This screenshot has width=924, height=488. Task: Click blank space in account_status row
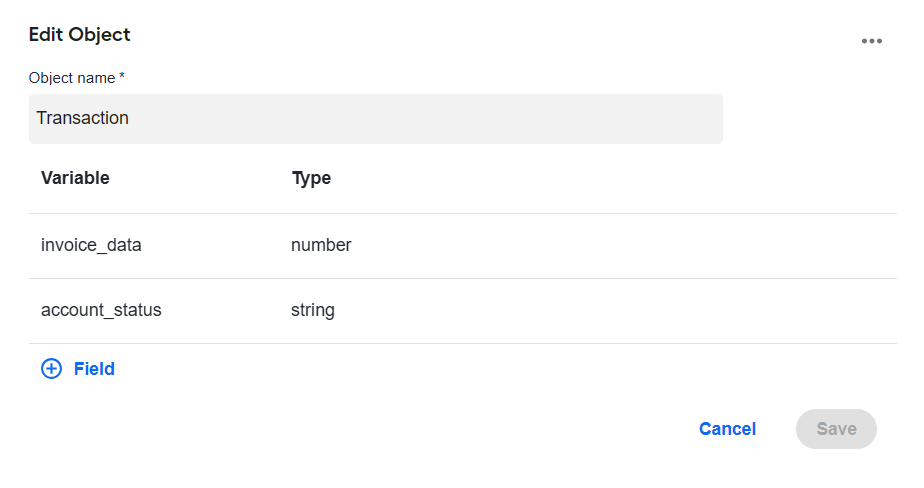pos(619,311)
